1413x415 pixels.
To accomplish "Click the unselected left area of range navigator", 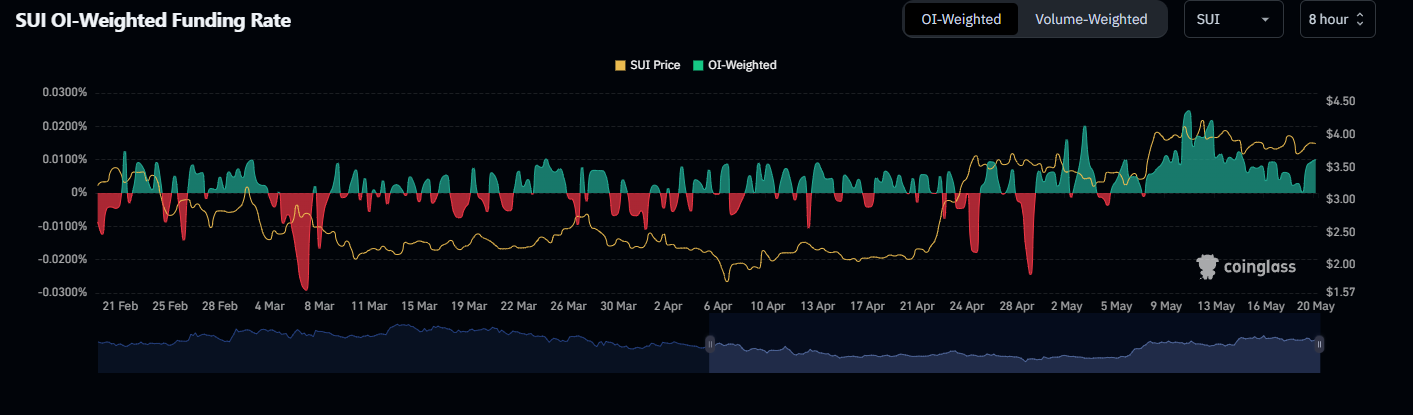I will pyautogui.click(x=400, y=350).
